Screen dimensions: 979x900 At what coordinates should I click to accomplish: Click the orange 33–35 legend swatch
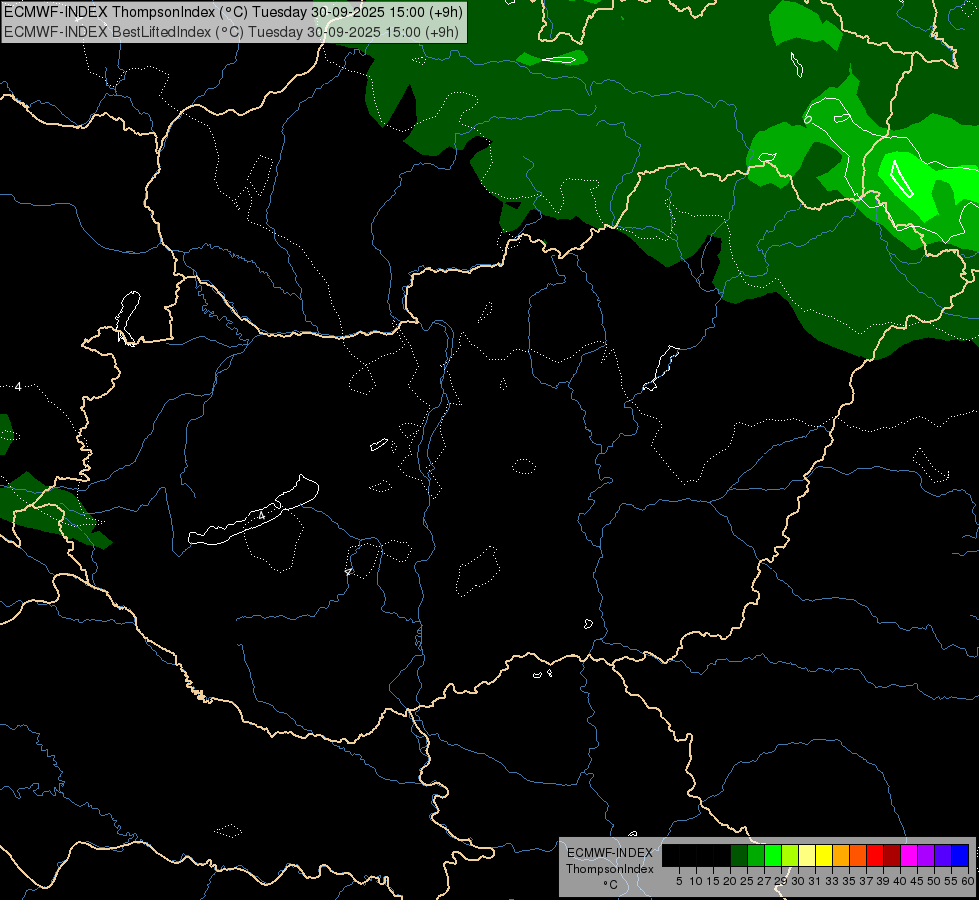841,855
